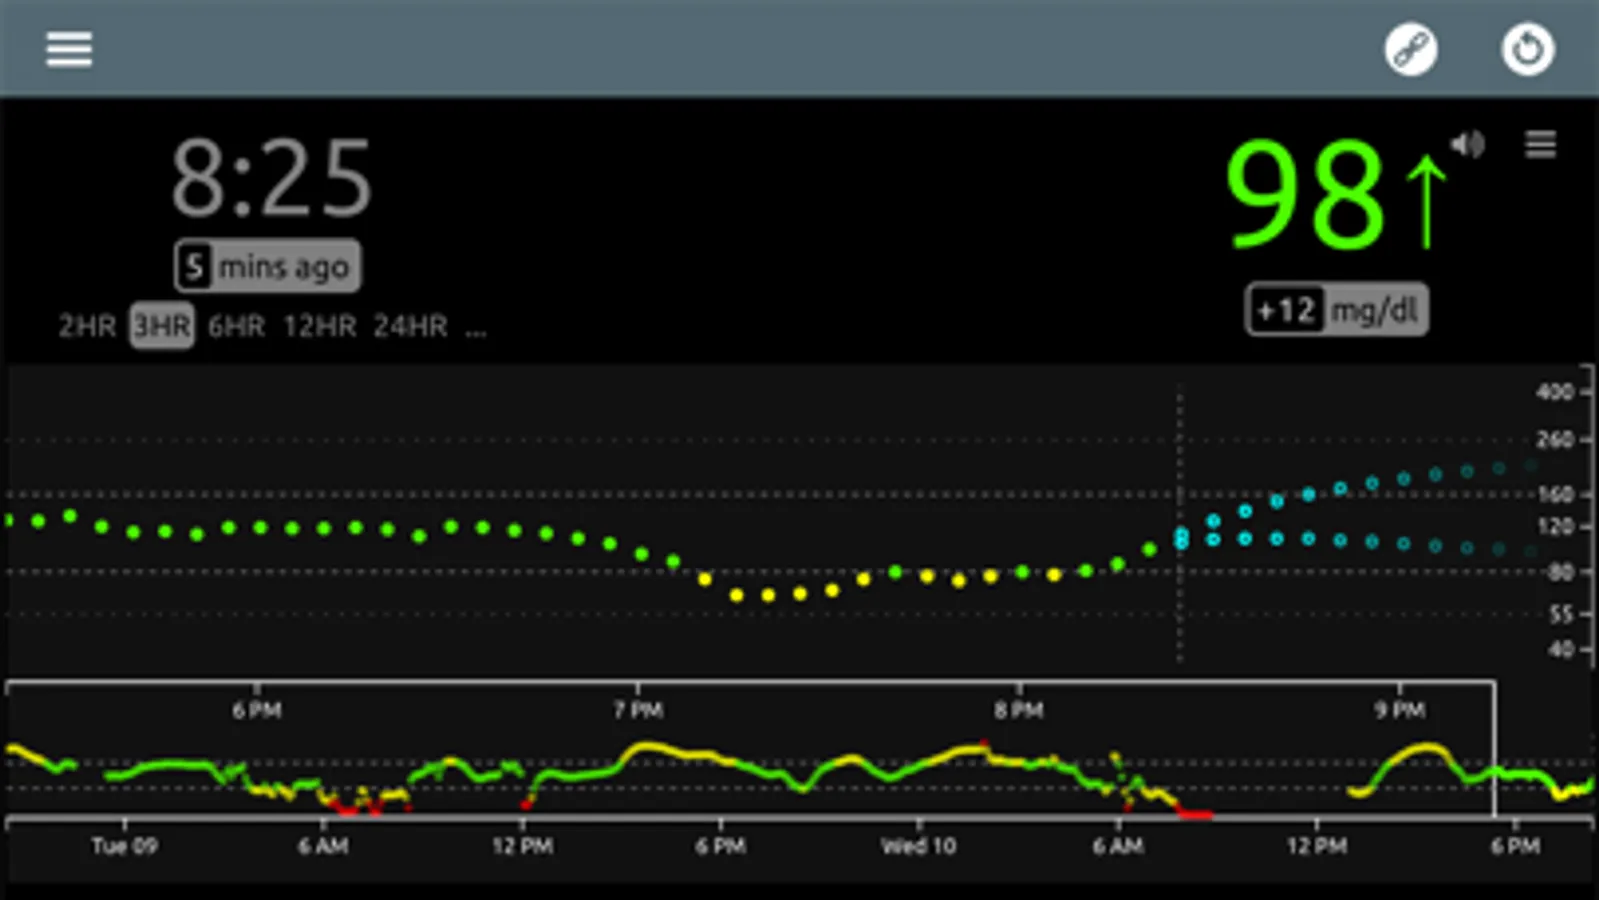
Task: Click the 55 axis label
Action: click(x=1561, y=614)
